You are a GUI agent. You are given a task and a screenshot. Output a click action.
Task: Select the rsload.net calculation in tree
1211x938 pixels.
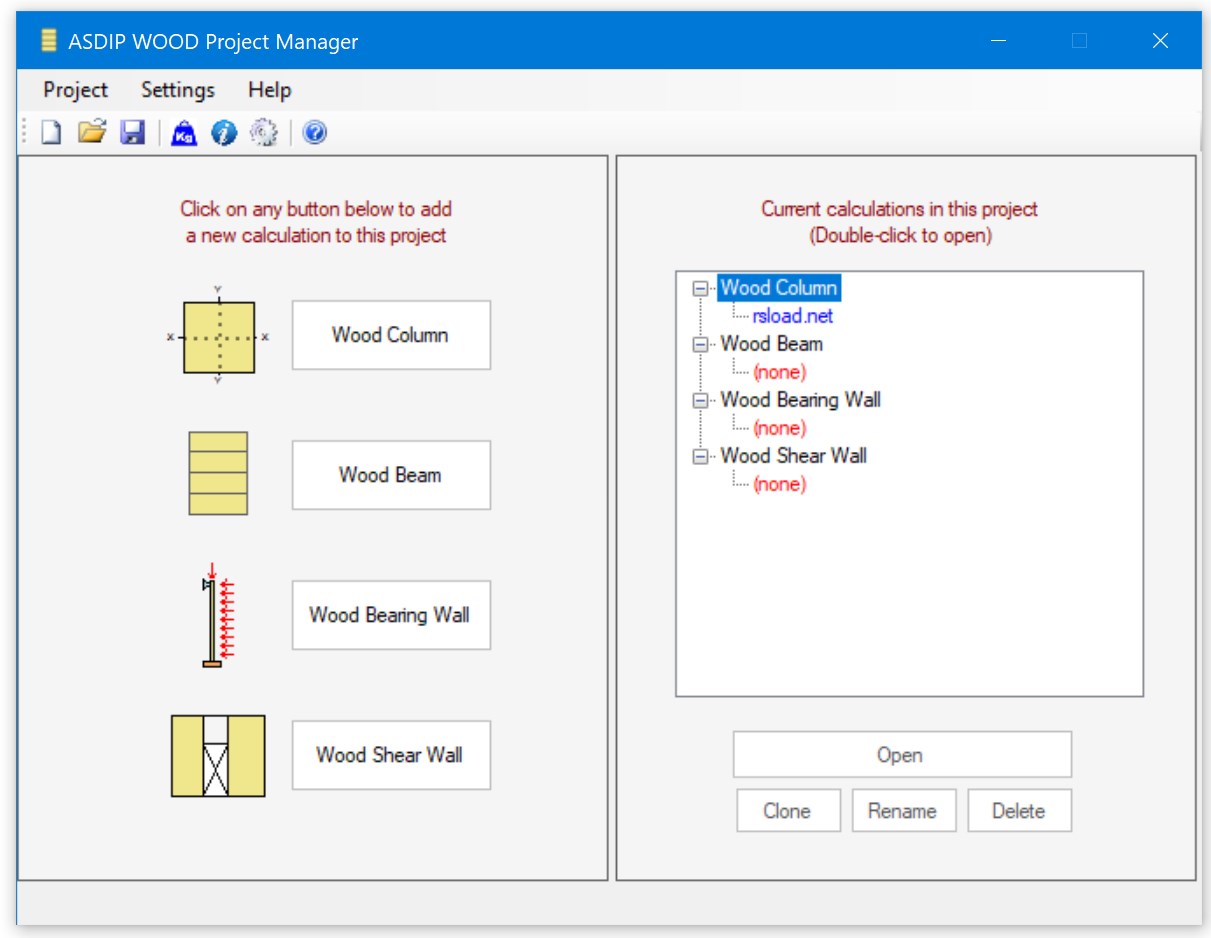792,316
